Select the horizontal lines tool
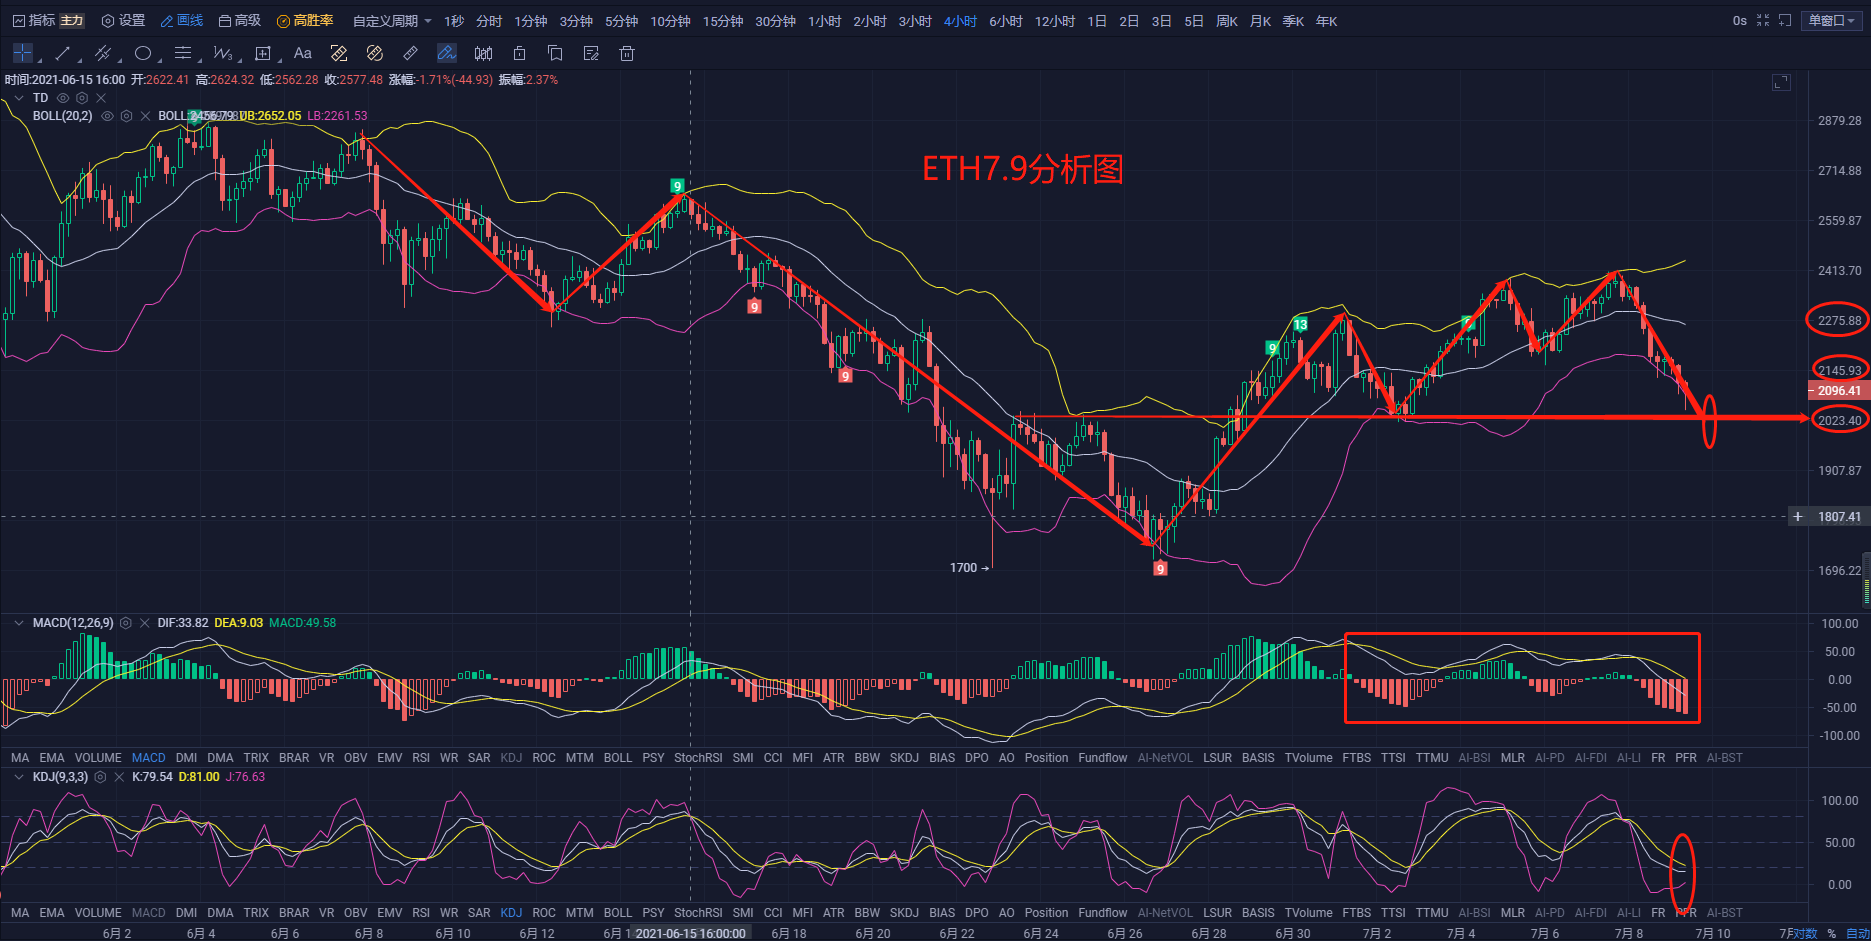1871x941 pixels. click(x=183, y=53)
